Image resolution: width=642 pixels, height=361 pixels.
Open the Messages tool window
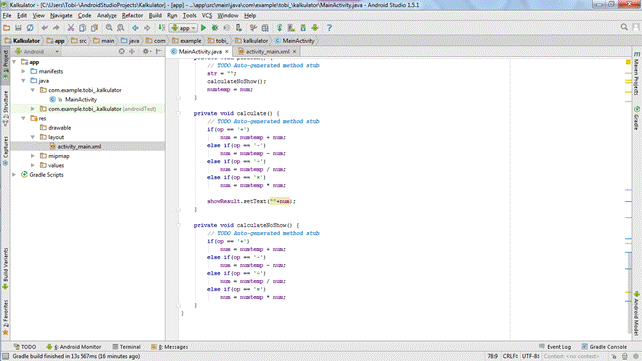click(170, 347)
